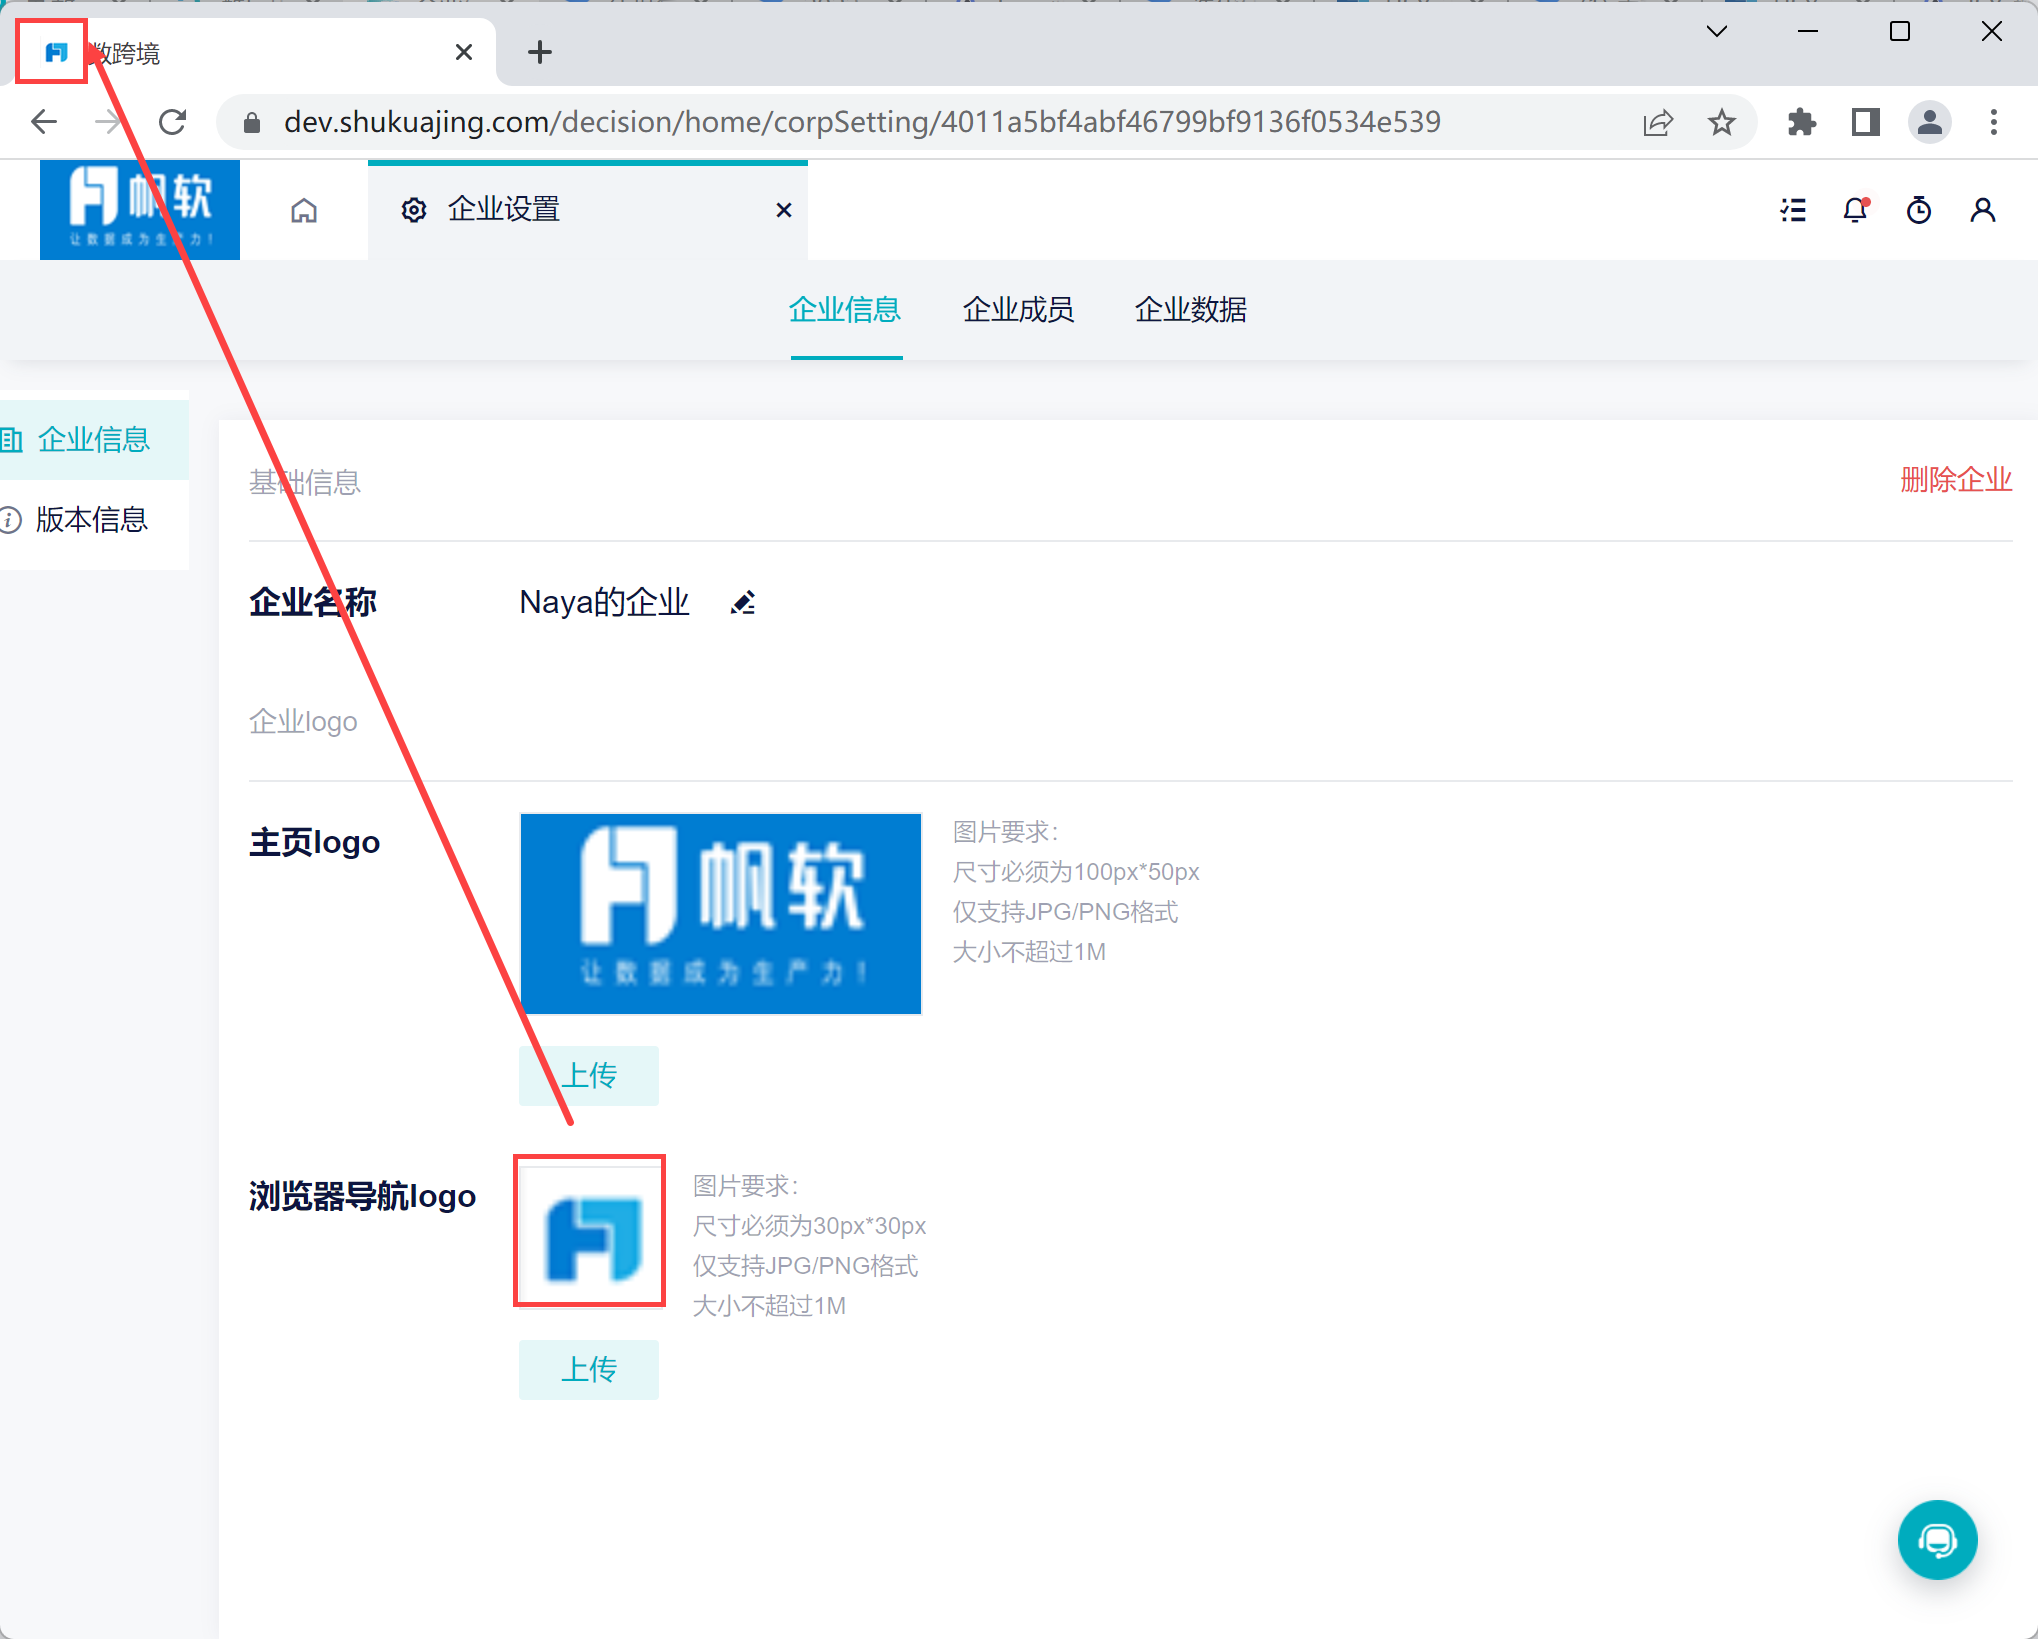Expand the tab search chevron

(1716, 32)
